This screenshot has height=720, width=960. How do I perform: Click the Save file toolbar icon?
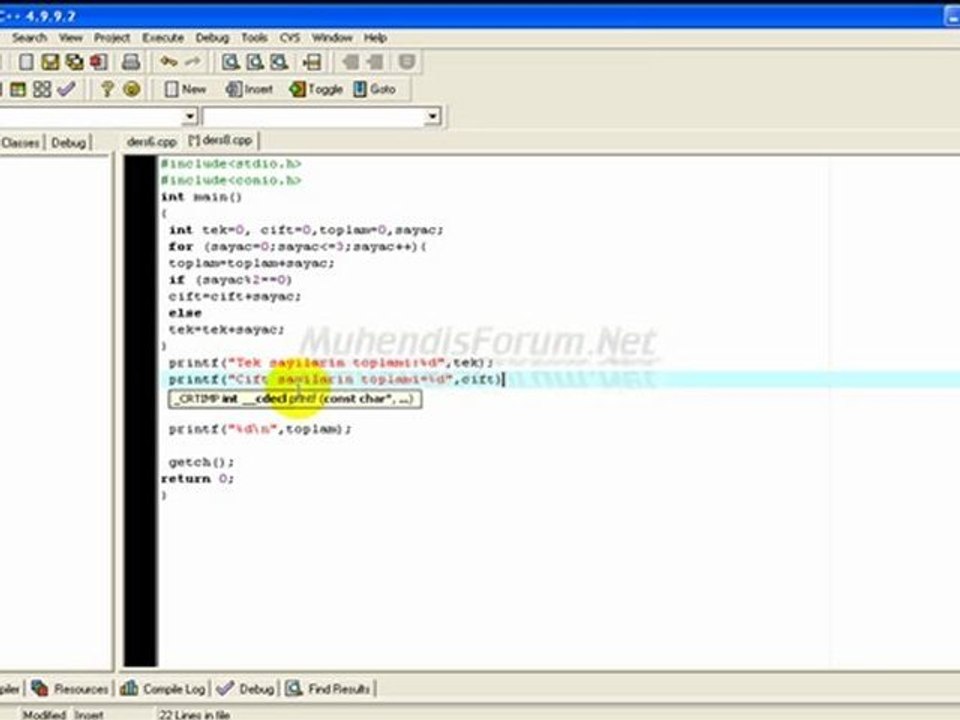[x=50, y=62]
